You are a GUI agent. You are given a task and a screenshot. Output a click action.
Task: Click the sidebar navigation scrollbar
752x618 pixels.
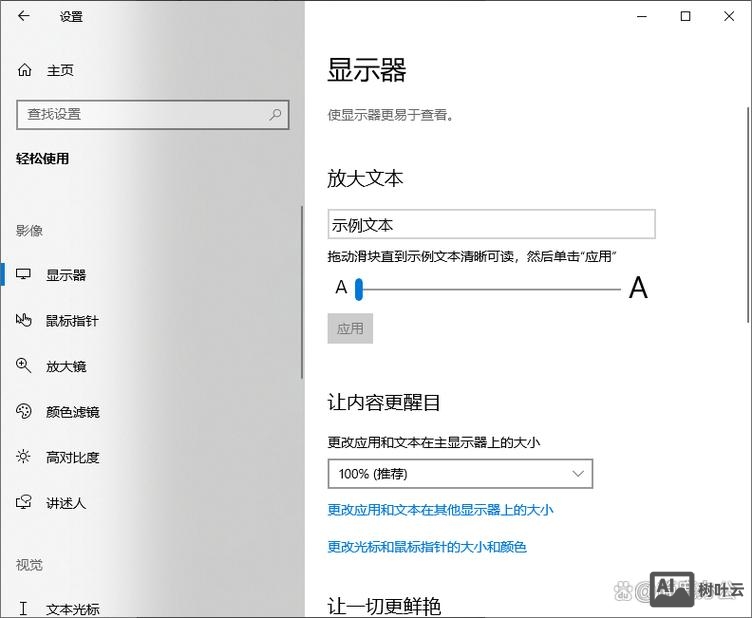[302, 292]
